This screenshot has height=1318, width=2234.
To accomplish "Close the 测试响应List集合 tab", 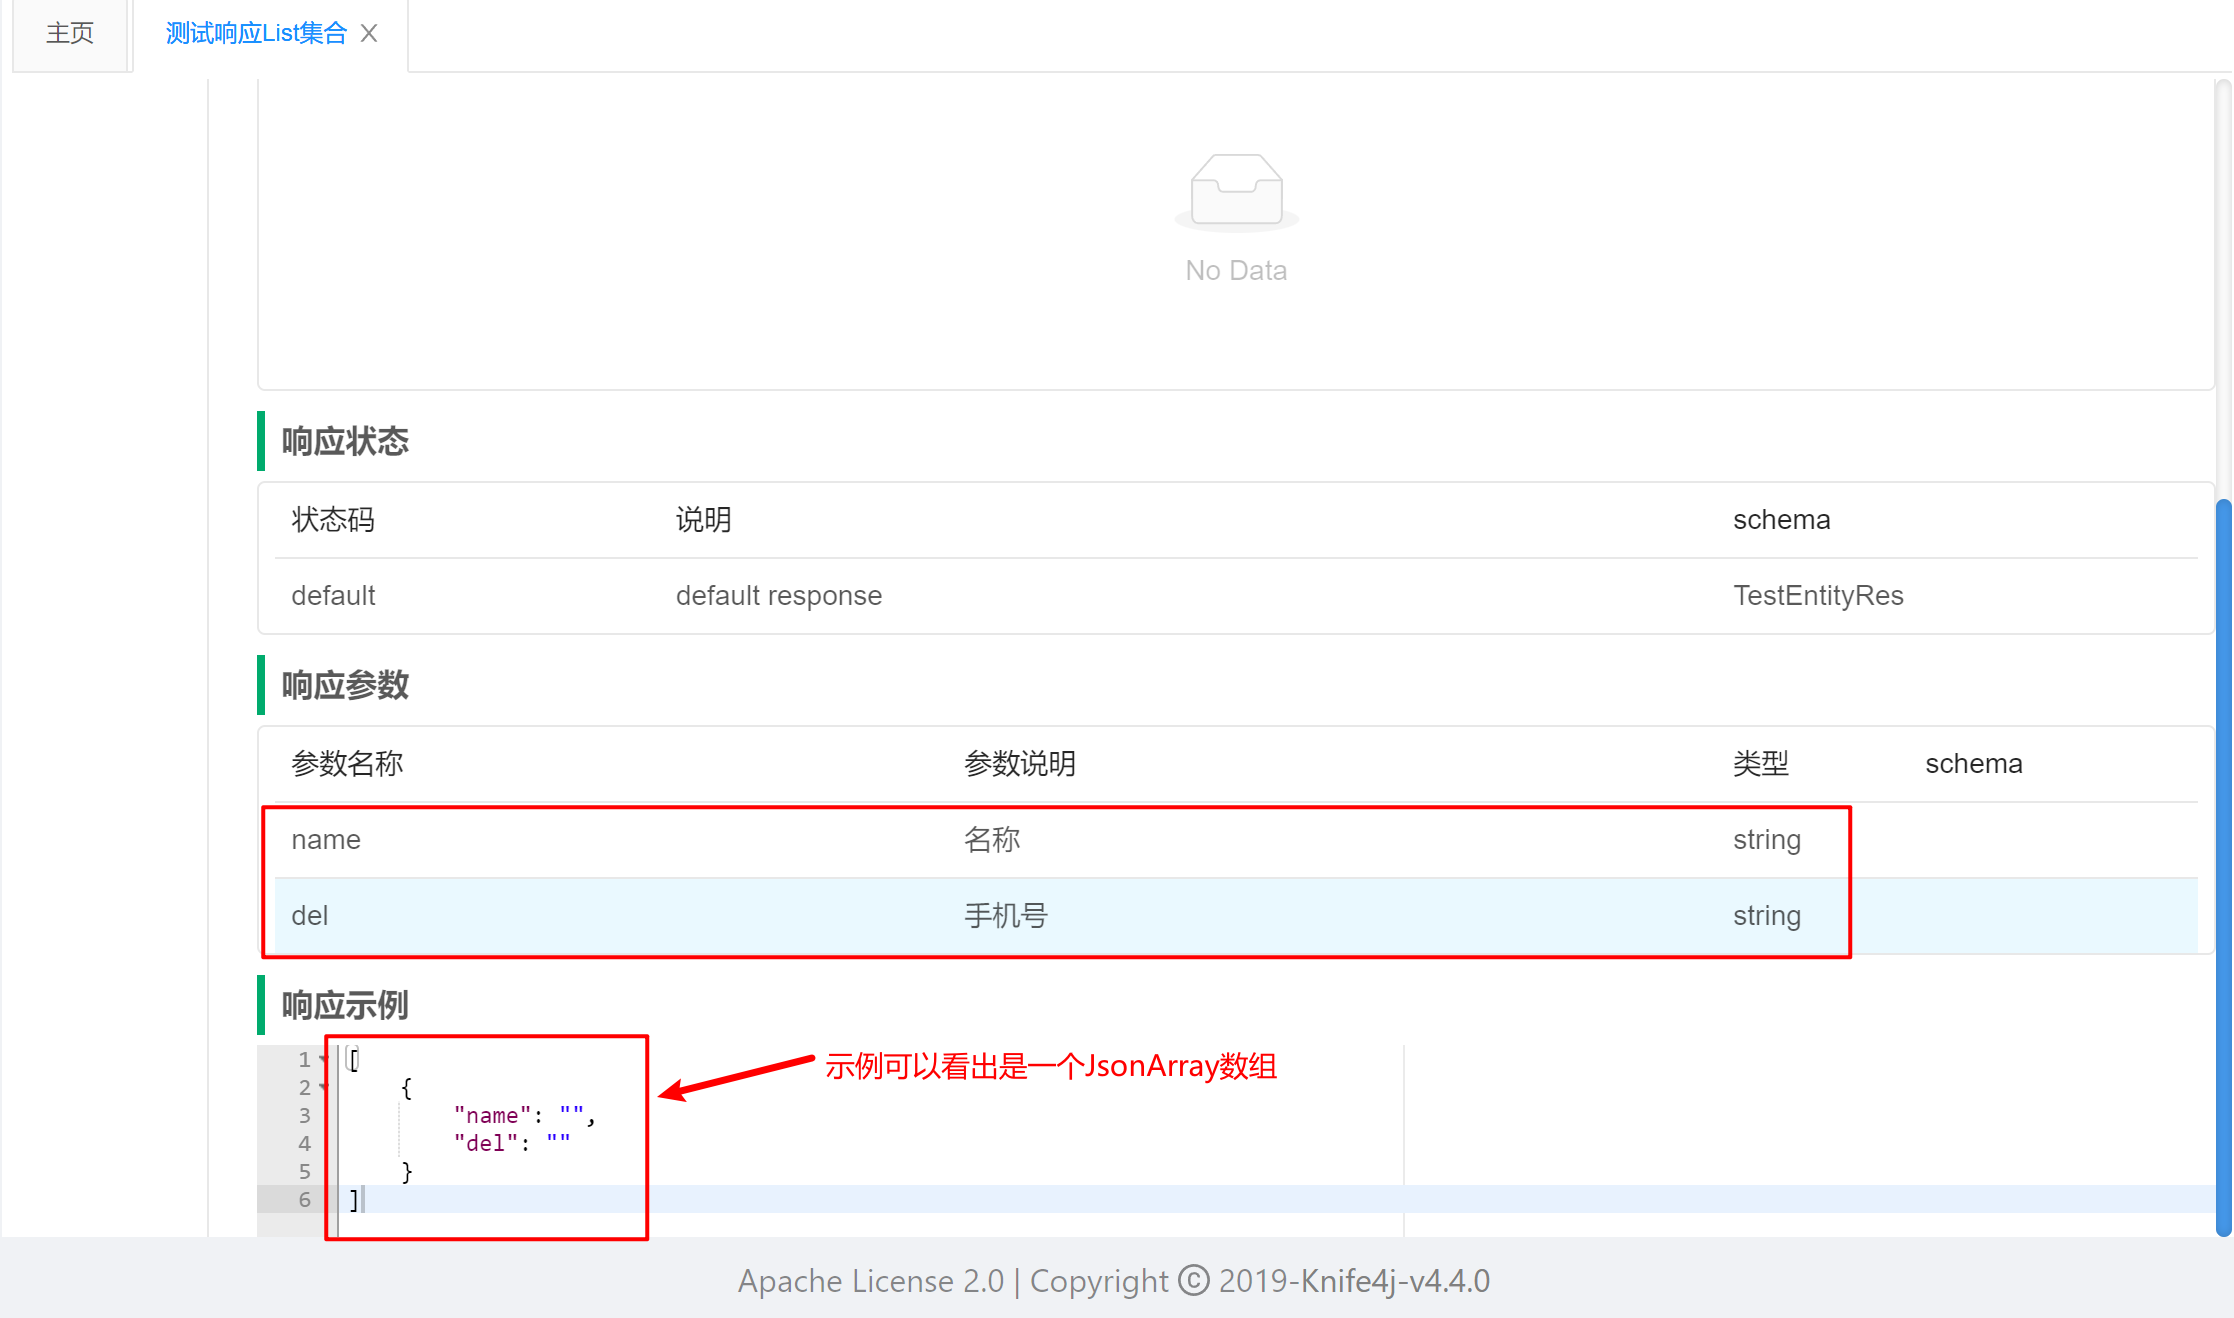I will click(x=369, y=34).
